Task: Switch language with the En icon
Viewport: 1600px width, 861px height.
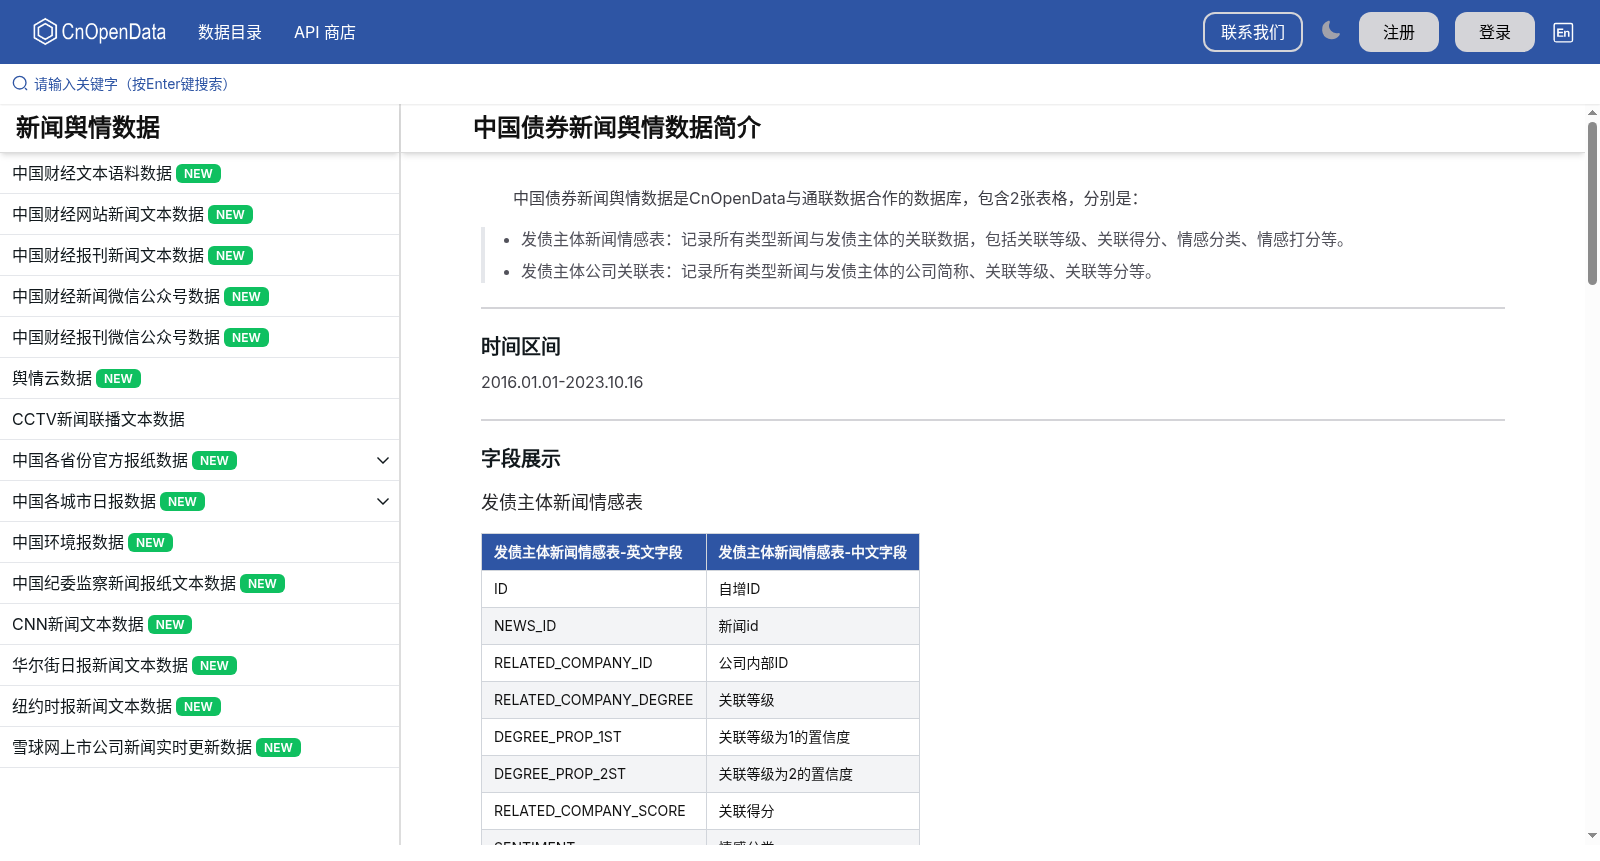Action: pyautogui.click(x=1563, y=32)
